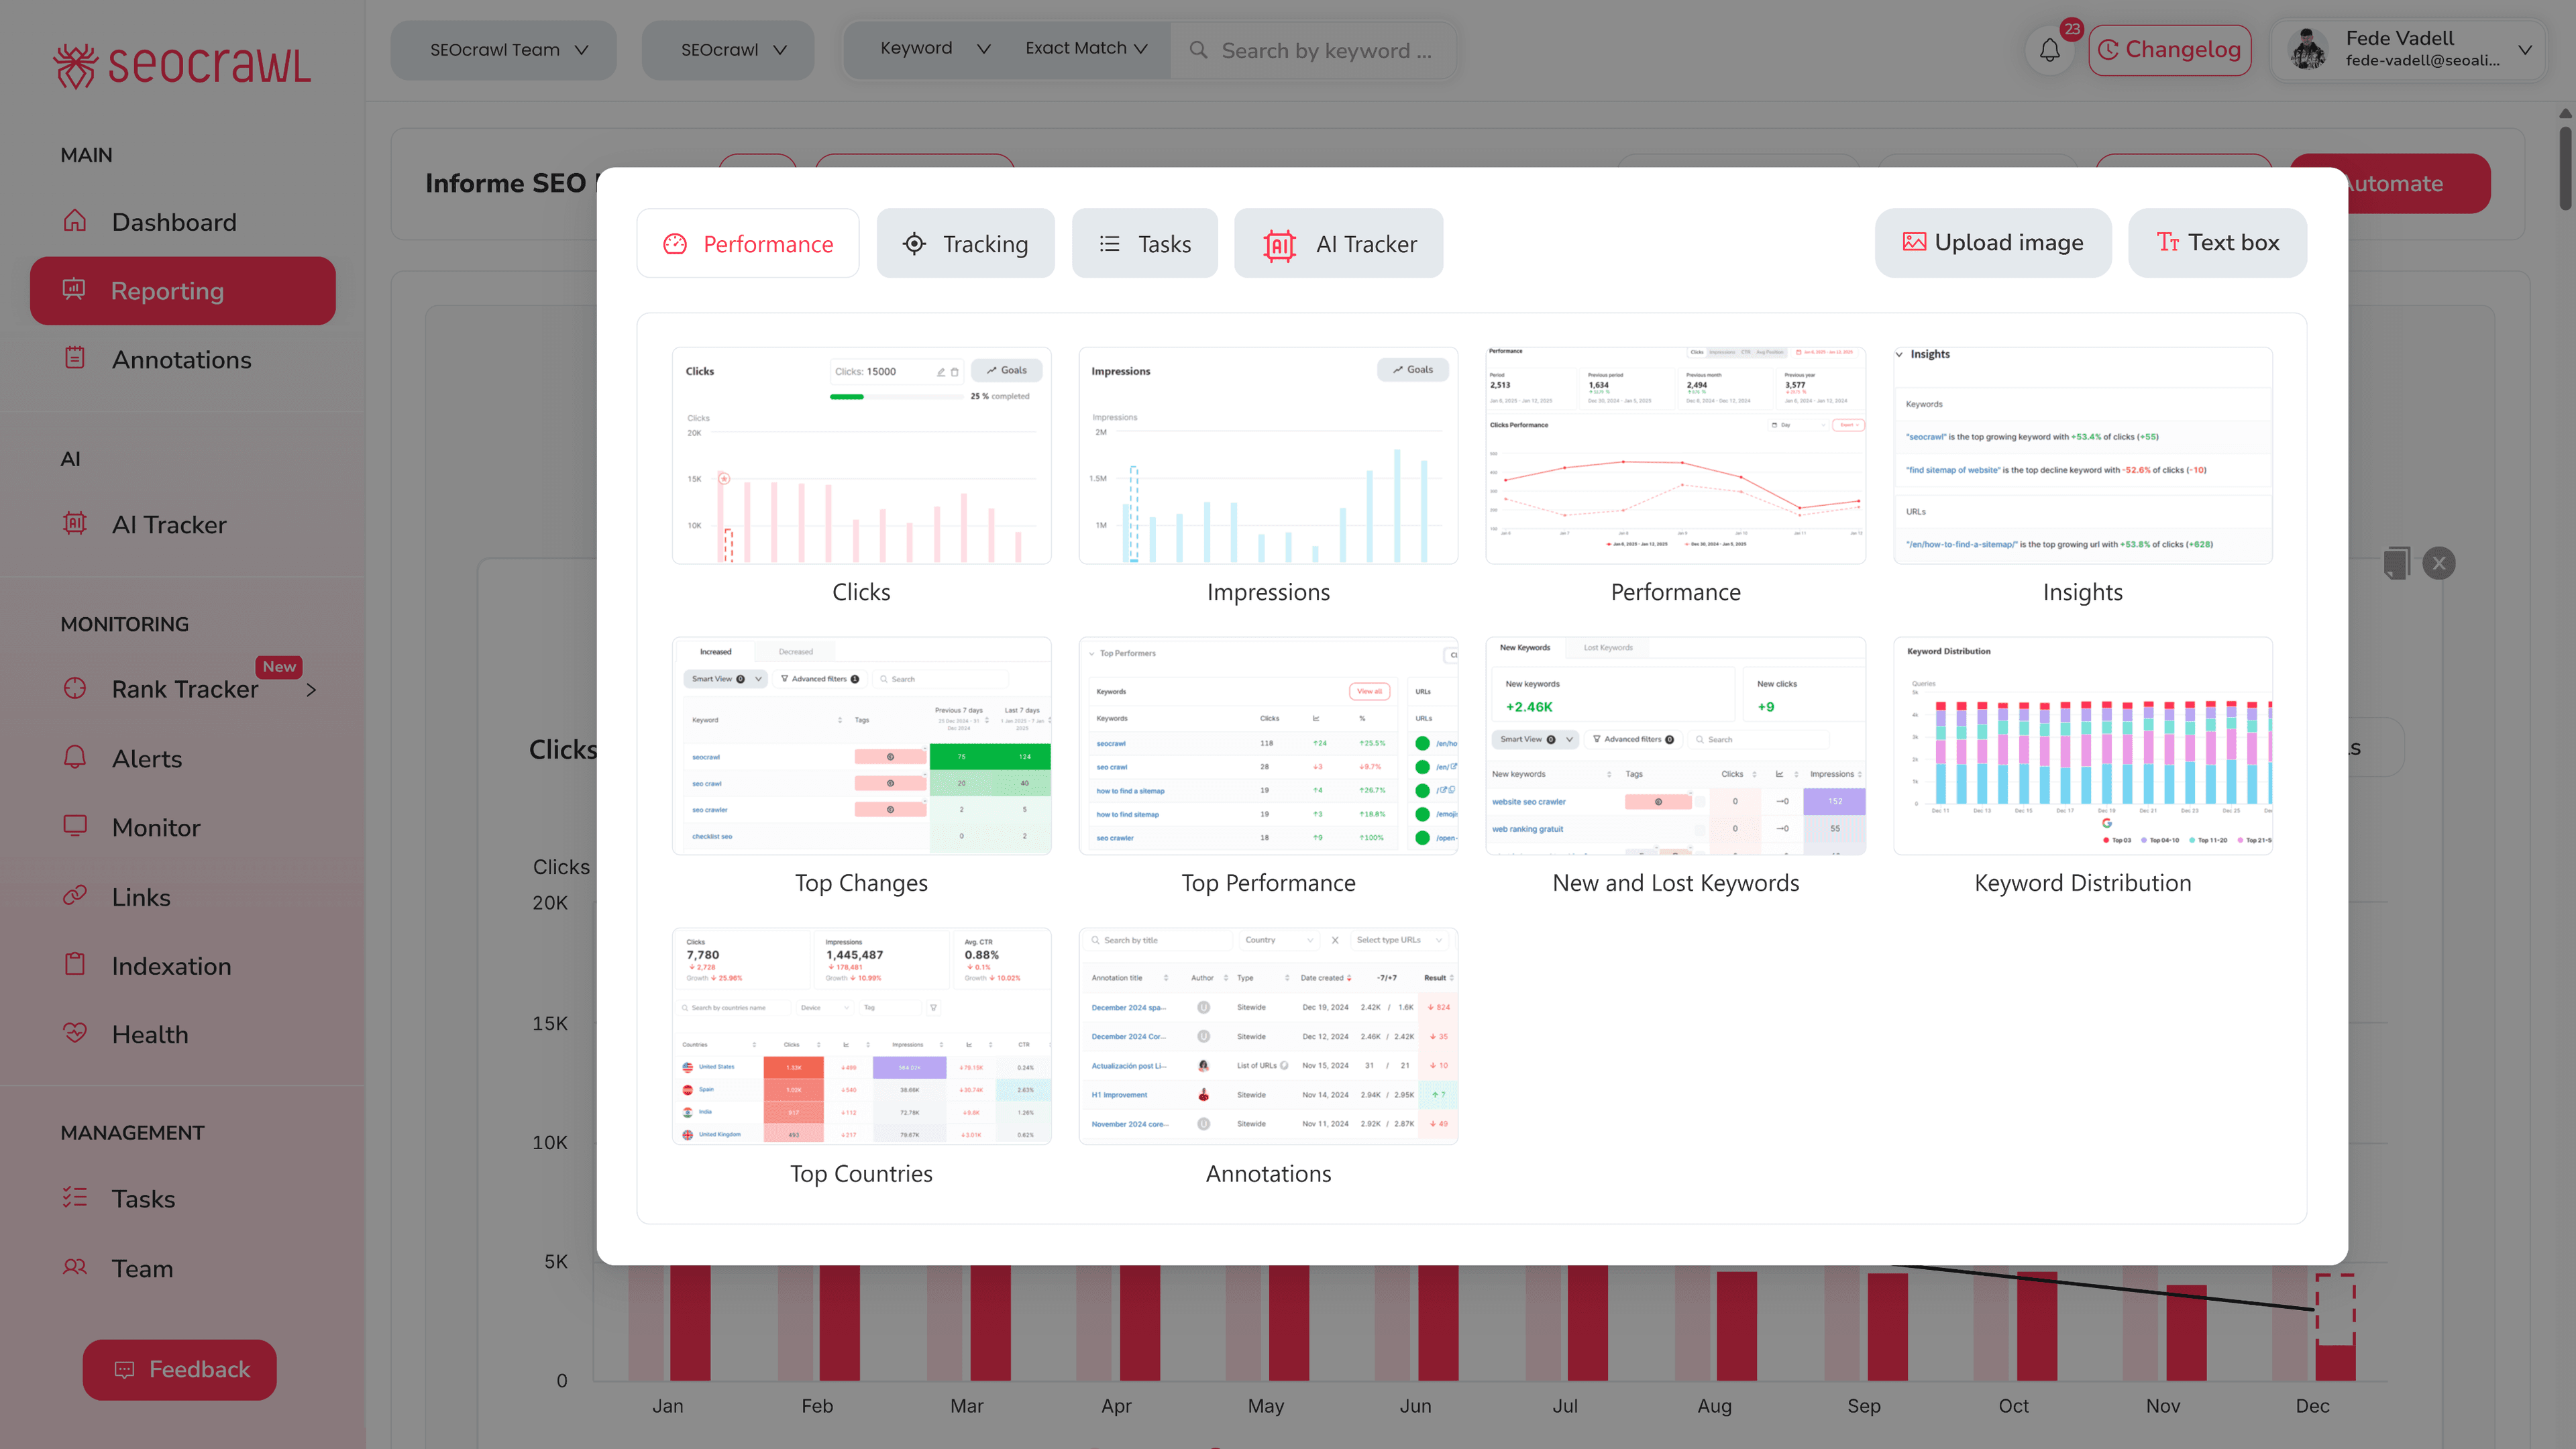Check site Health status
The height and width of the screenshot is (1449, 2576).
tap(150, 1033)
